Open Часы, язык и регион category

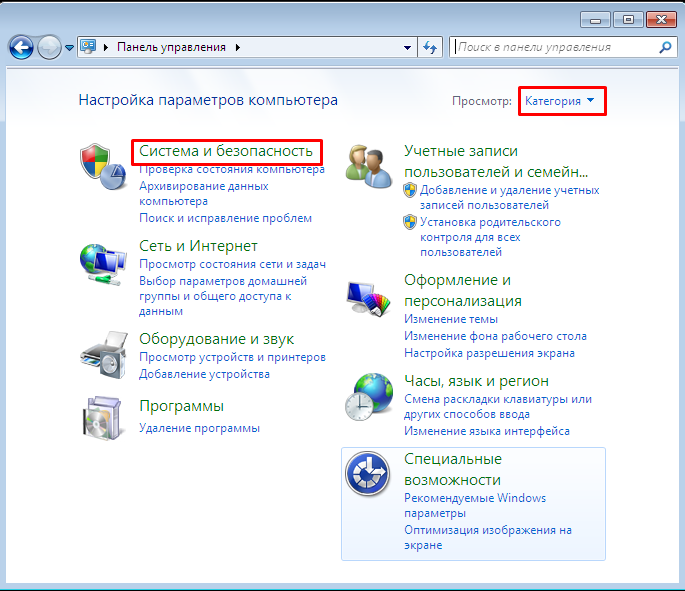476,381
